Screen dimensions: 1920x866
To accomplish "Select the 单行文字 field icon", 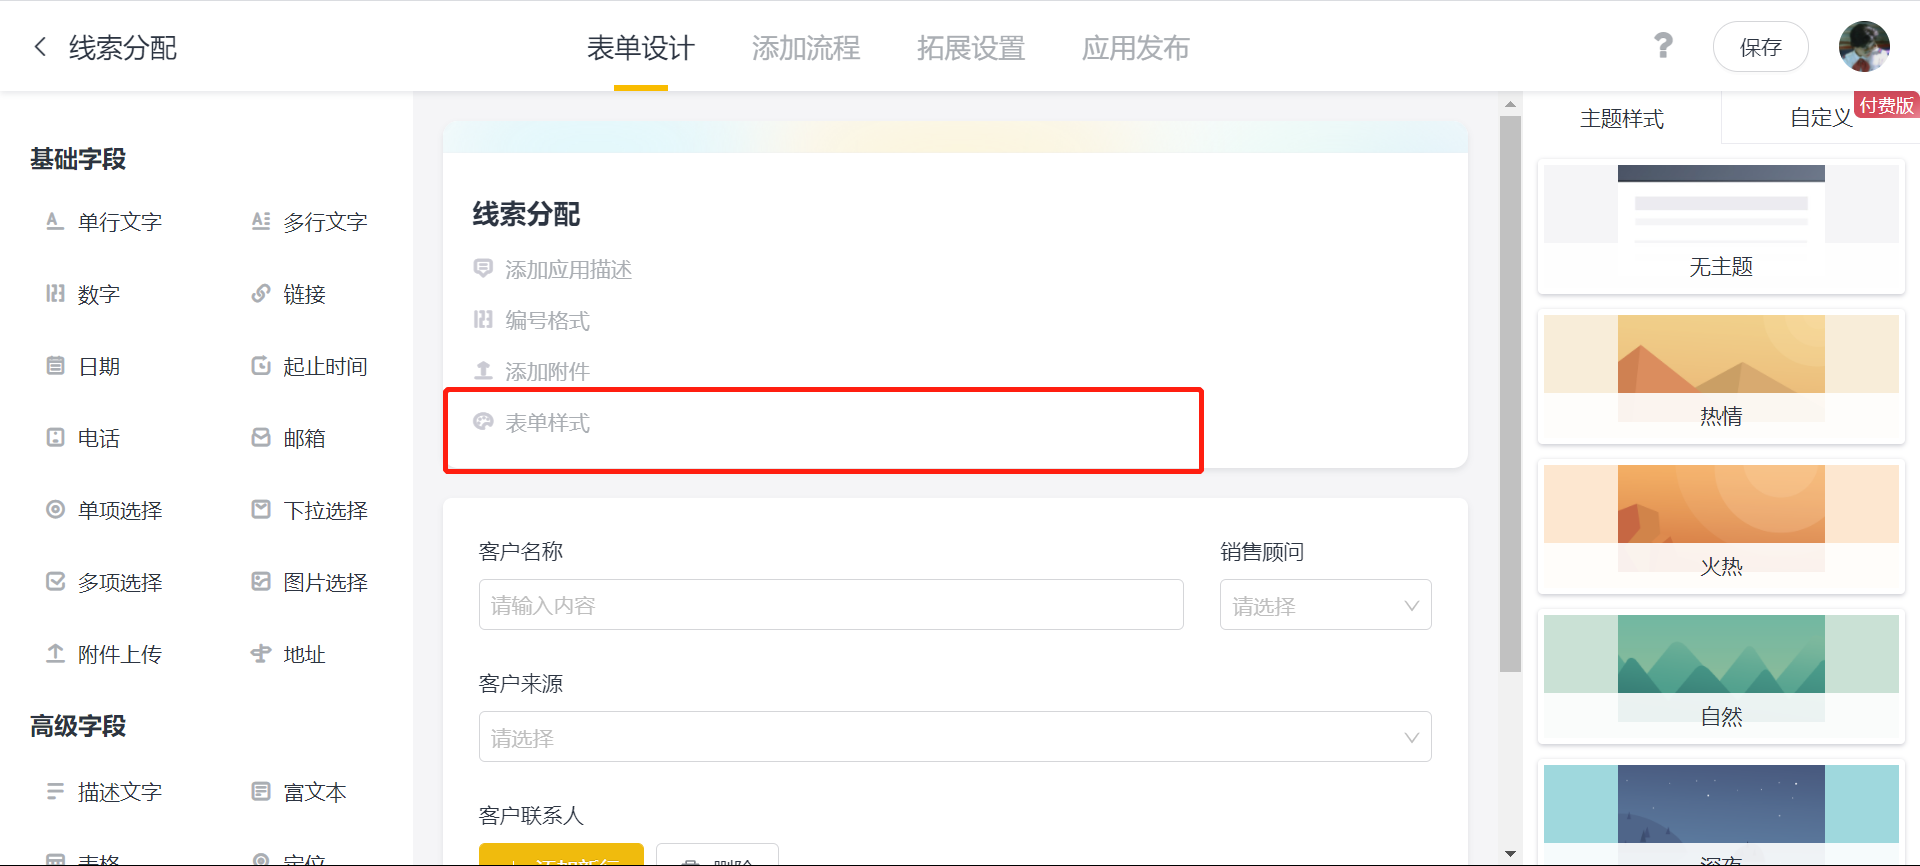I will pyautogui.click(x=55, y=222).
